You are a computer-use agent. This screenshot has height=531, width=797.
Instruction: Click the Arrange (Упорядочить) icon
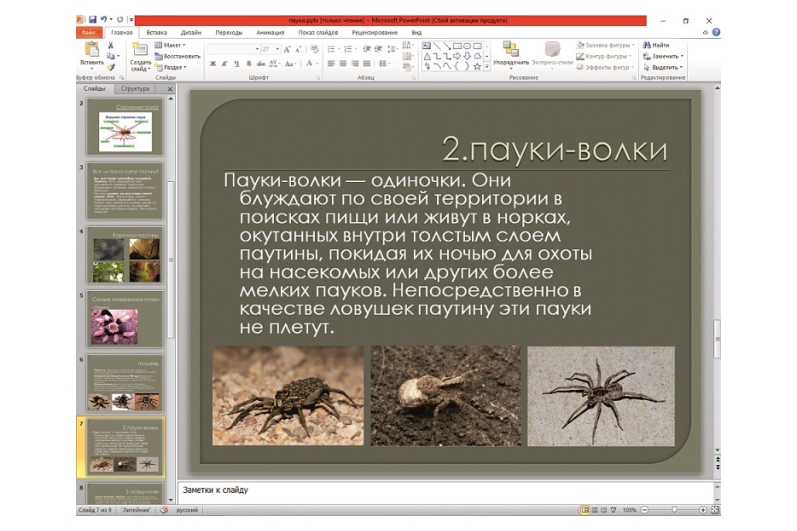click(x=510, y=50)
